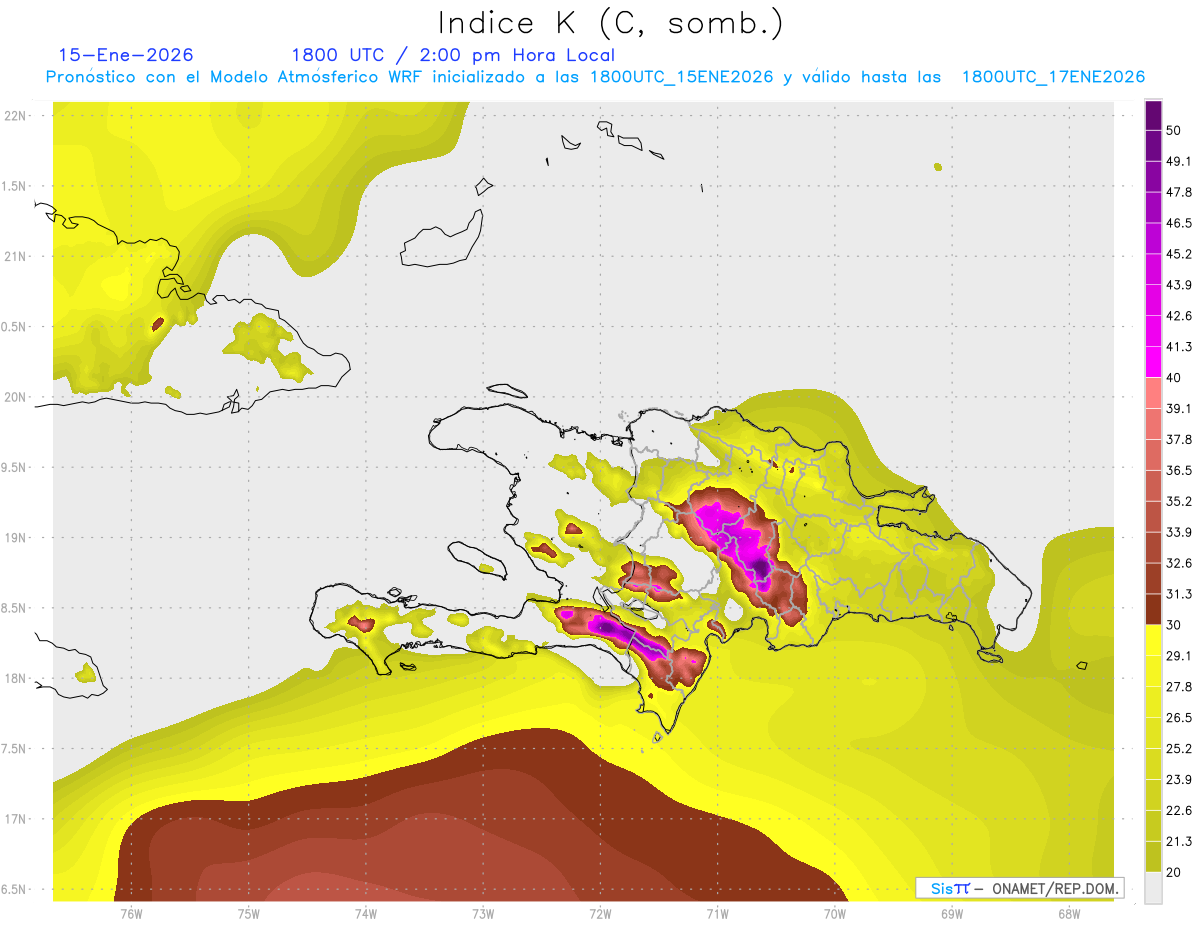Viewport: 1200px width, 927px height.
Task: Click the latitude axis label "22N"
Action: pos(15,116)
